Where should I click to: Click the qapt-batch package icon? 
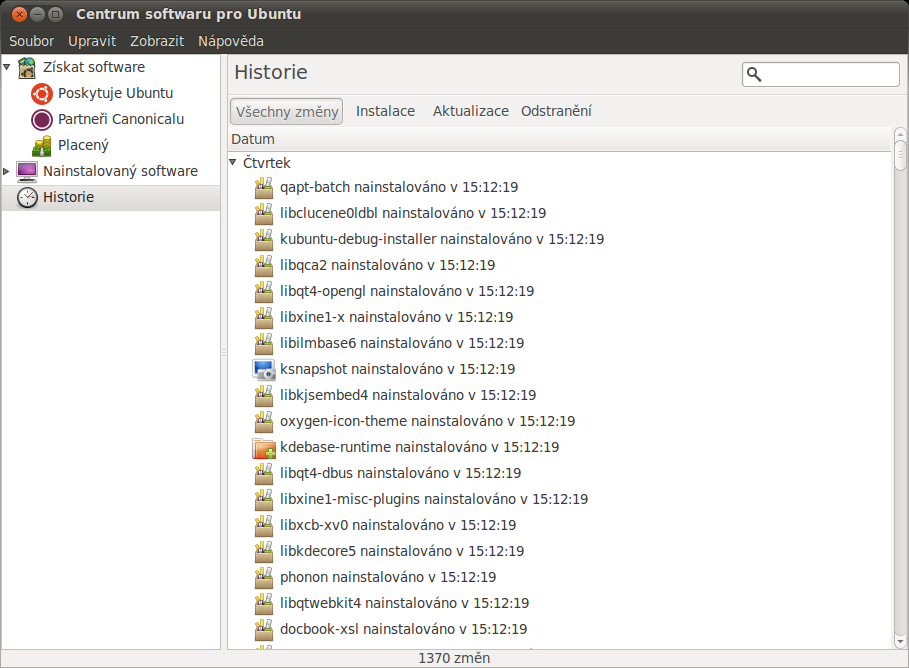click(263, 187)
